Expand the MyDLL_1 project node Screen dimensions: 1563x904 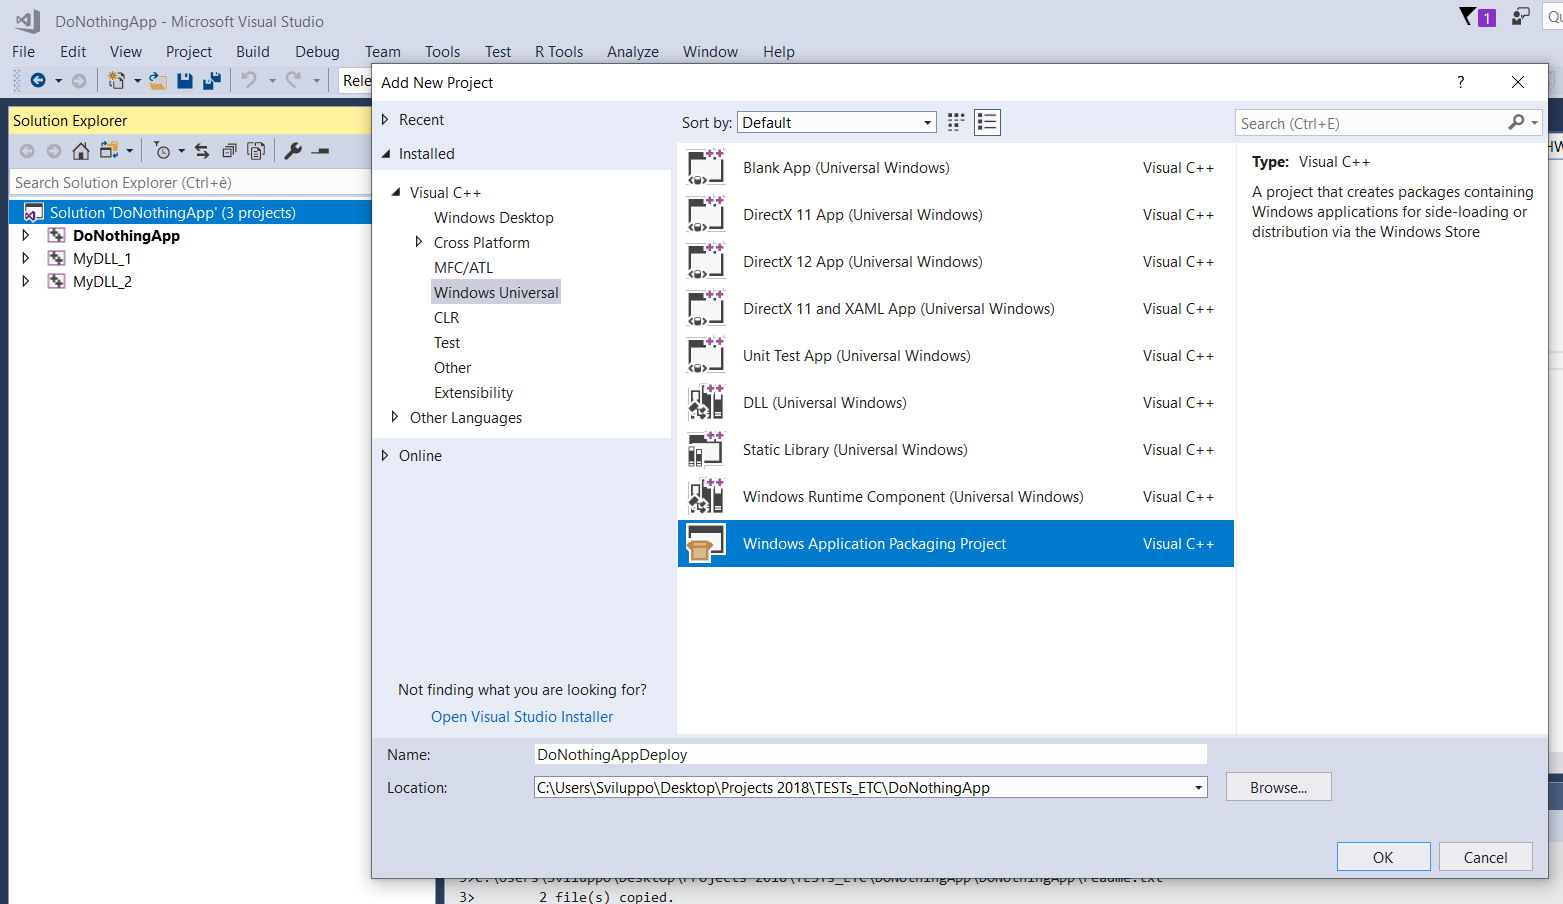[26, 258]
